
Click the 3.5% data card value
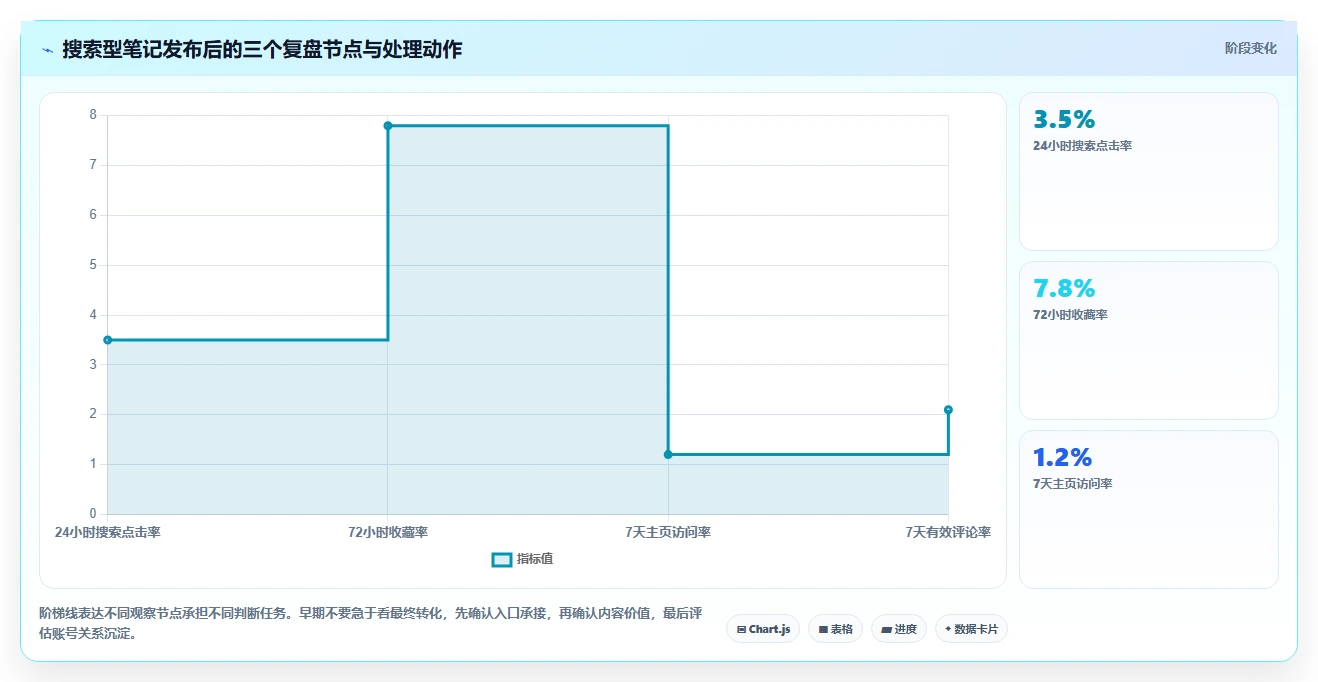[1064, 119]
